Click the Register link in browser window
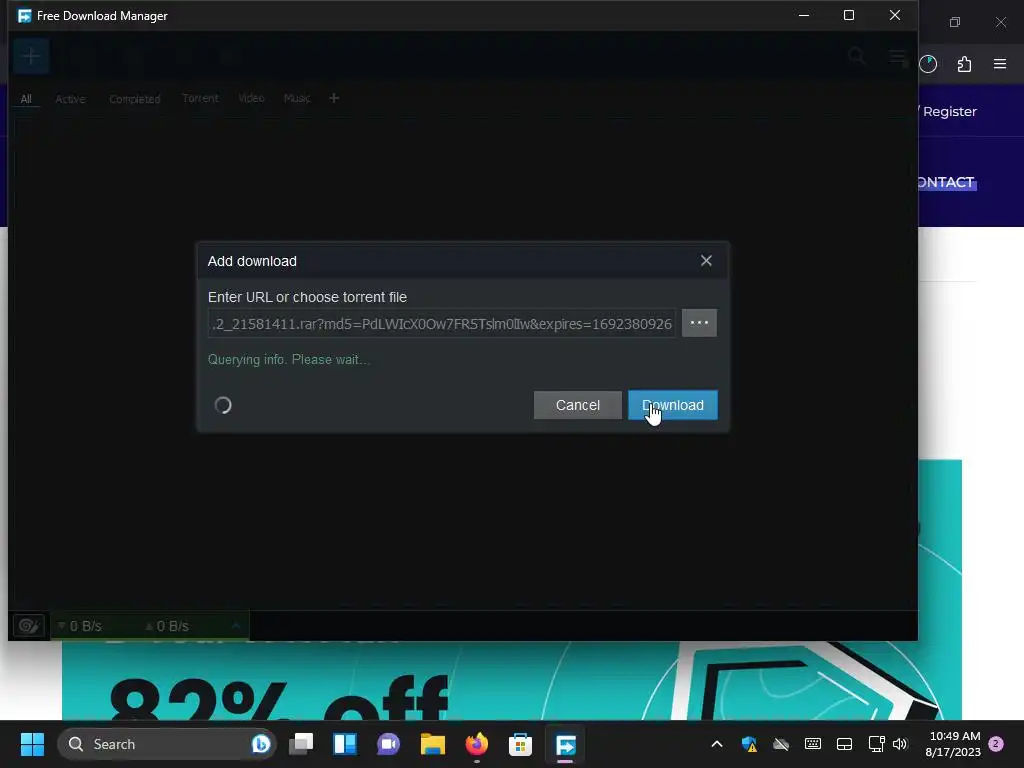This screenshot has height=768, width=1024. point(950,112)
